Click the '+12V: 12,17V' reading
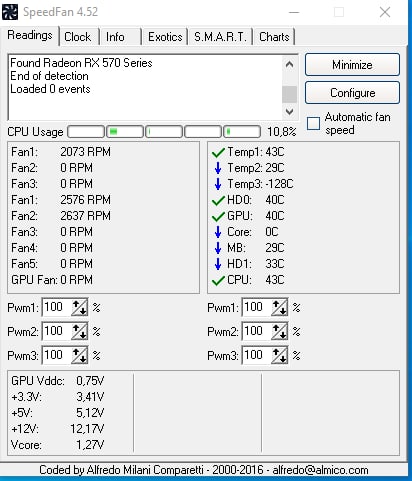This screenshot has width=412, height=481. [x=58, y=429]
